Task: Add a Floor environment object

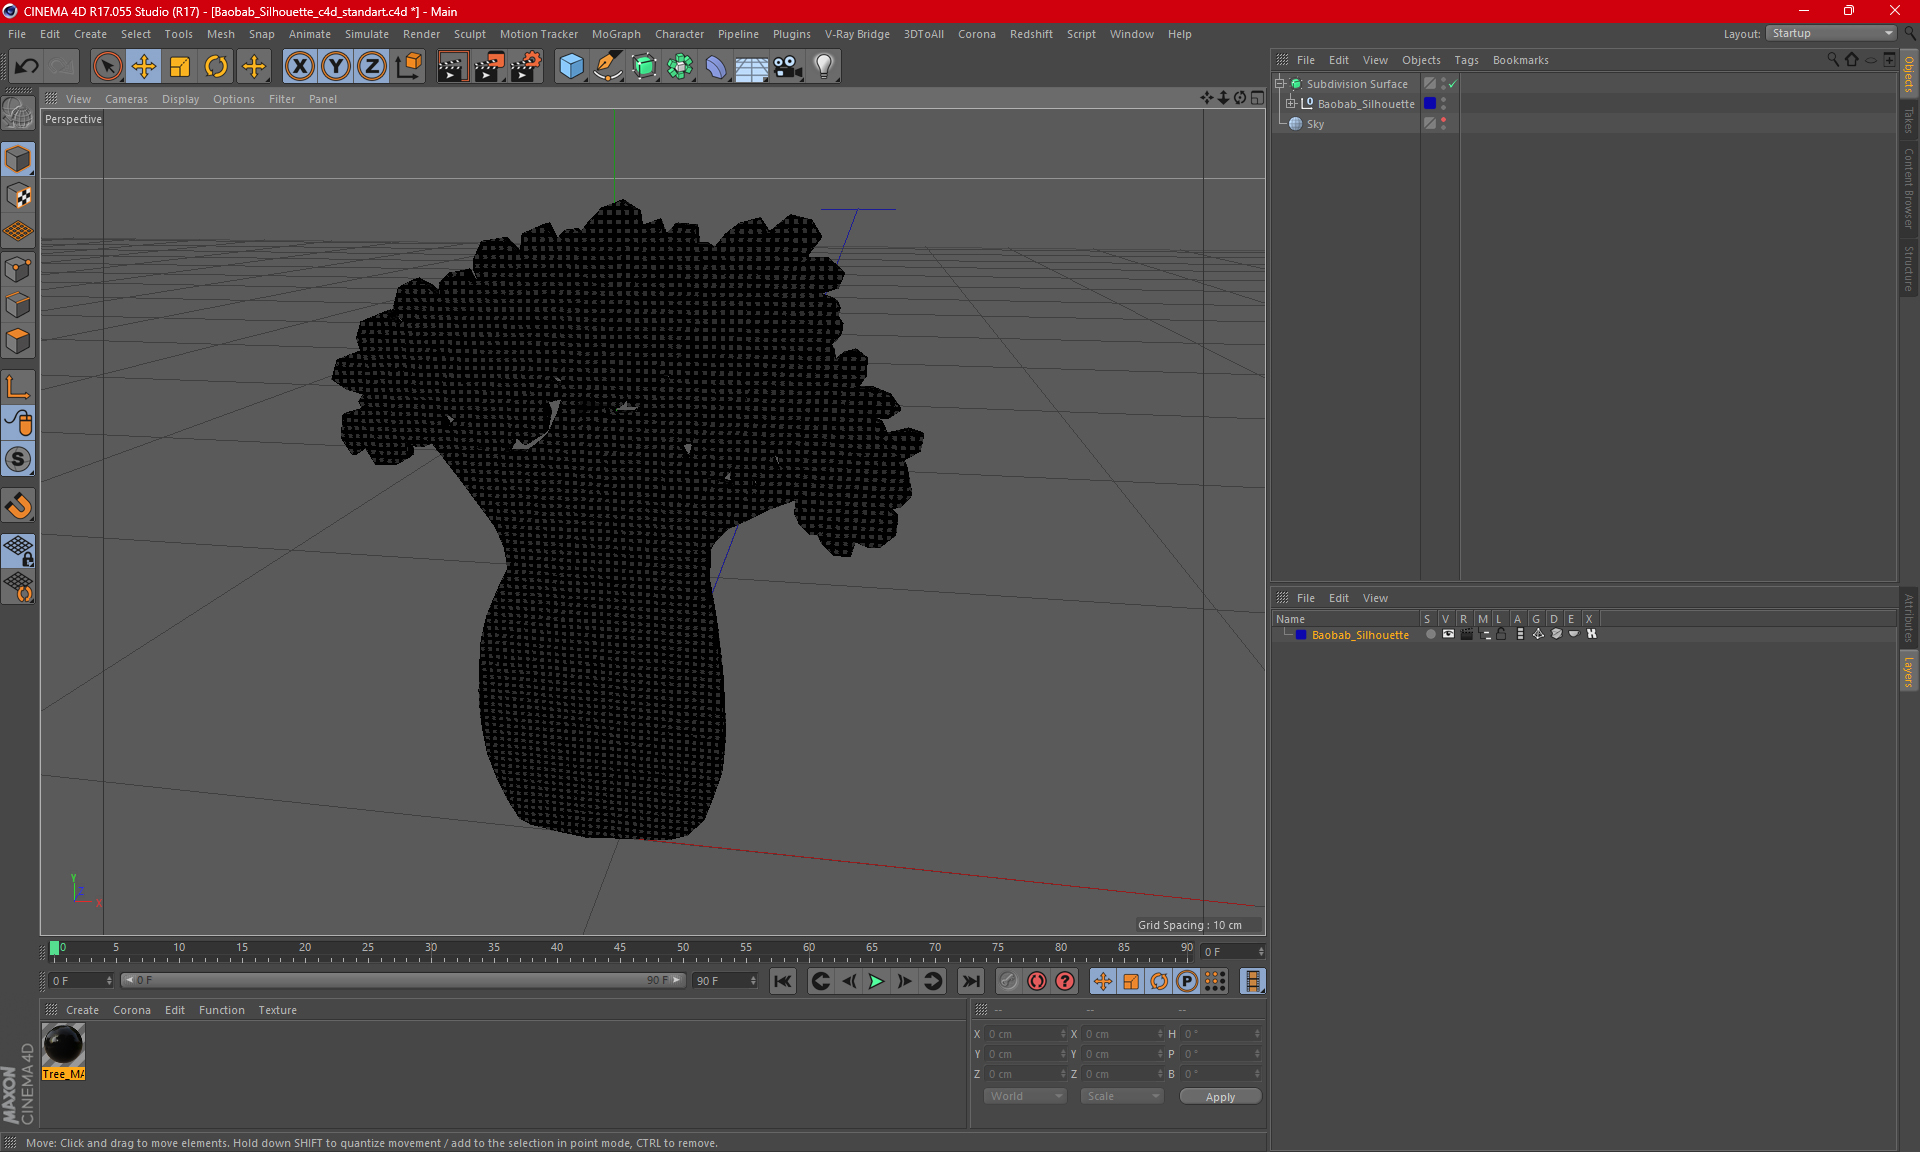Action: click(752, 66)
